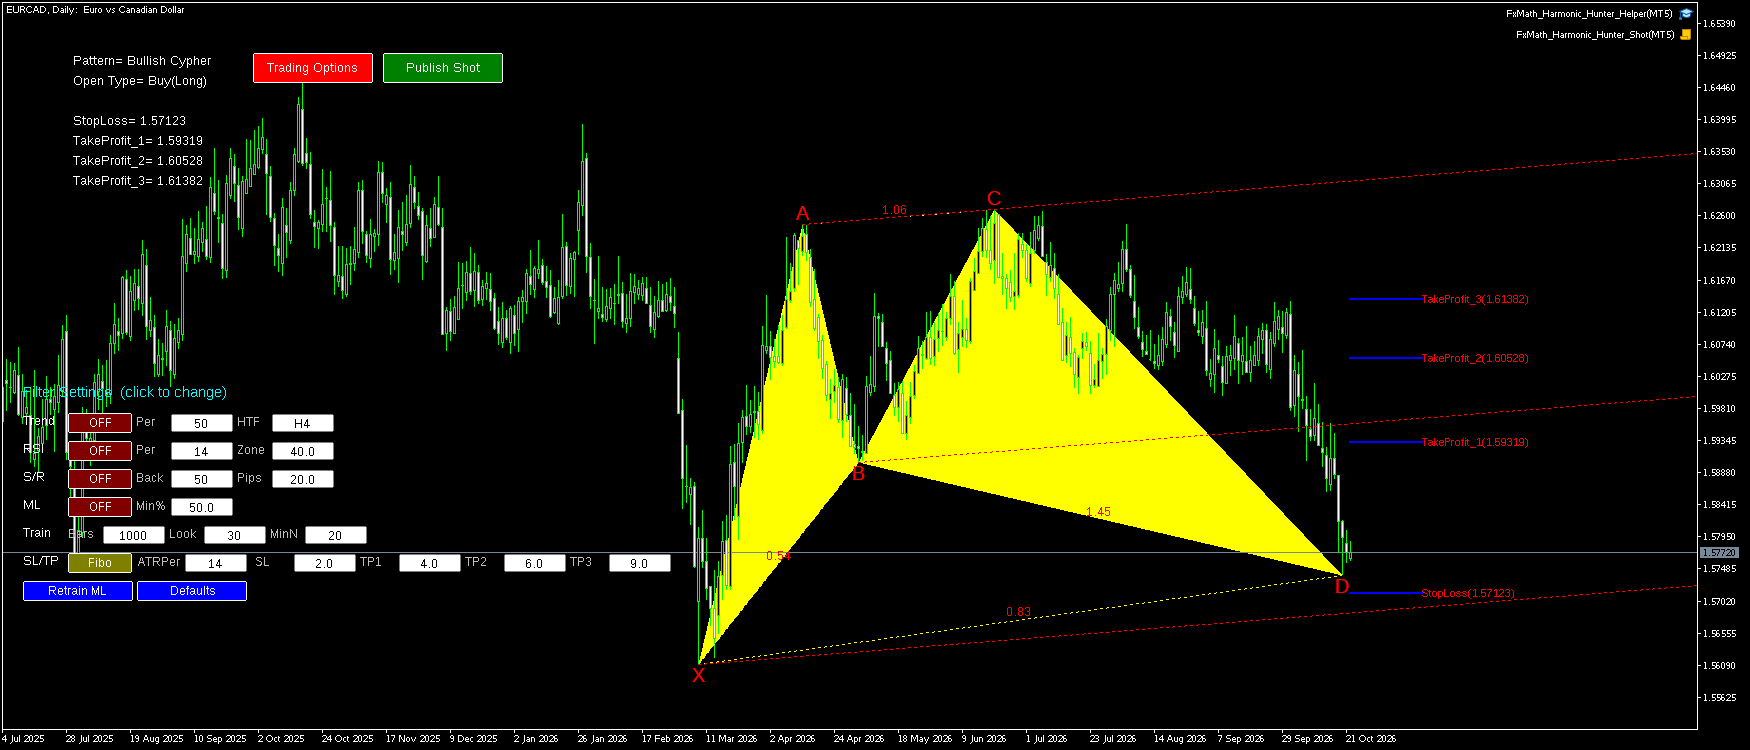This screenshot has height=750, width=1750.
Task: Click the "Open Type= Buy(Long)" text
Action: 140,81
